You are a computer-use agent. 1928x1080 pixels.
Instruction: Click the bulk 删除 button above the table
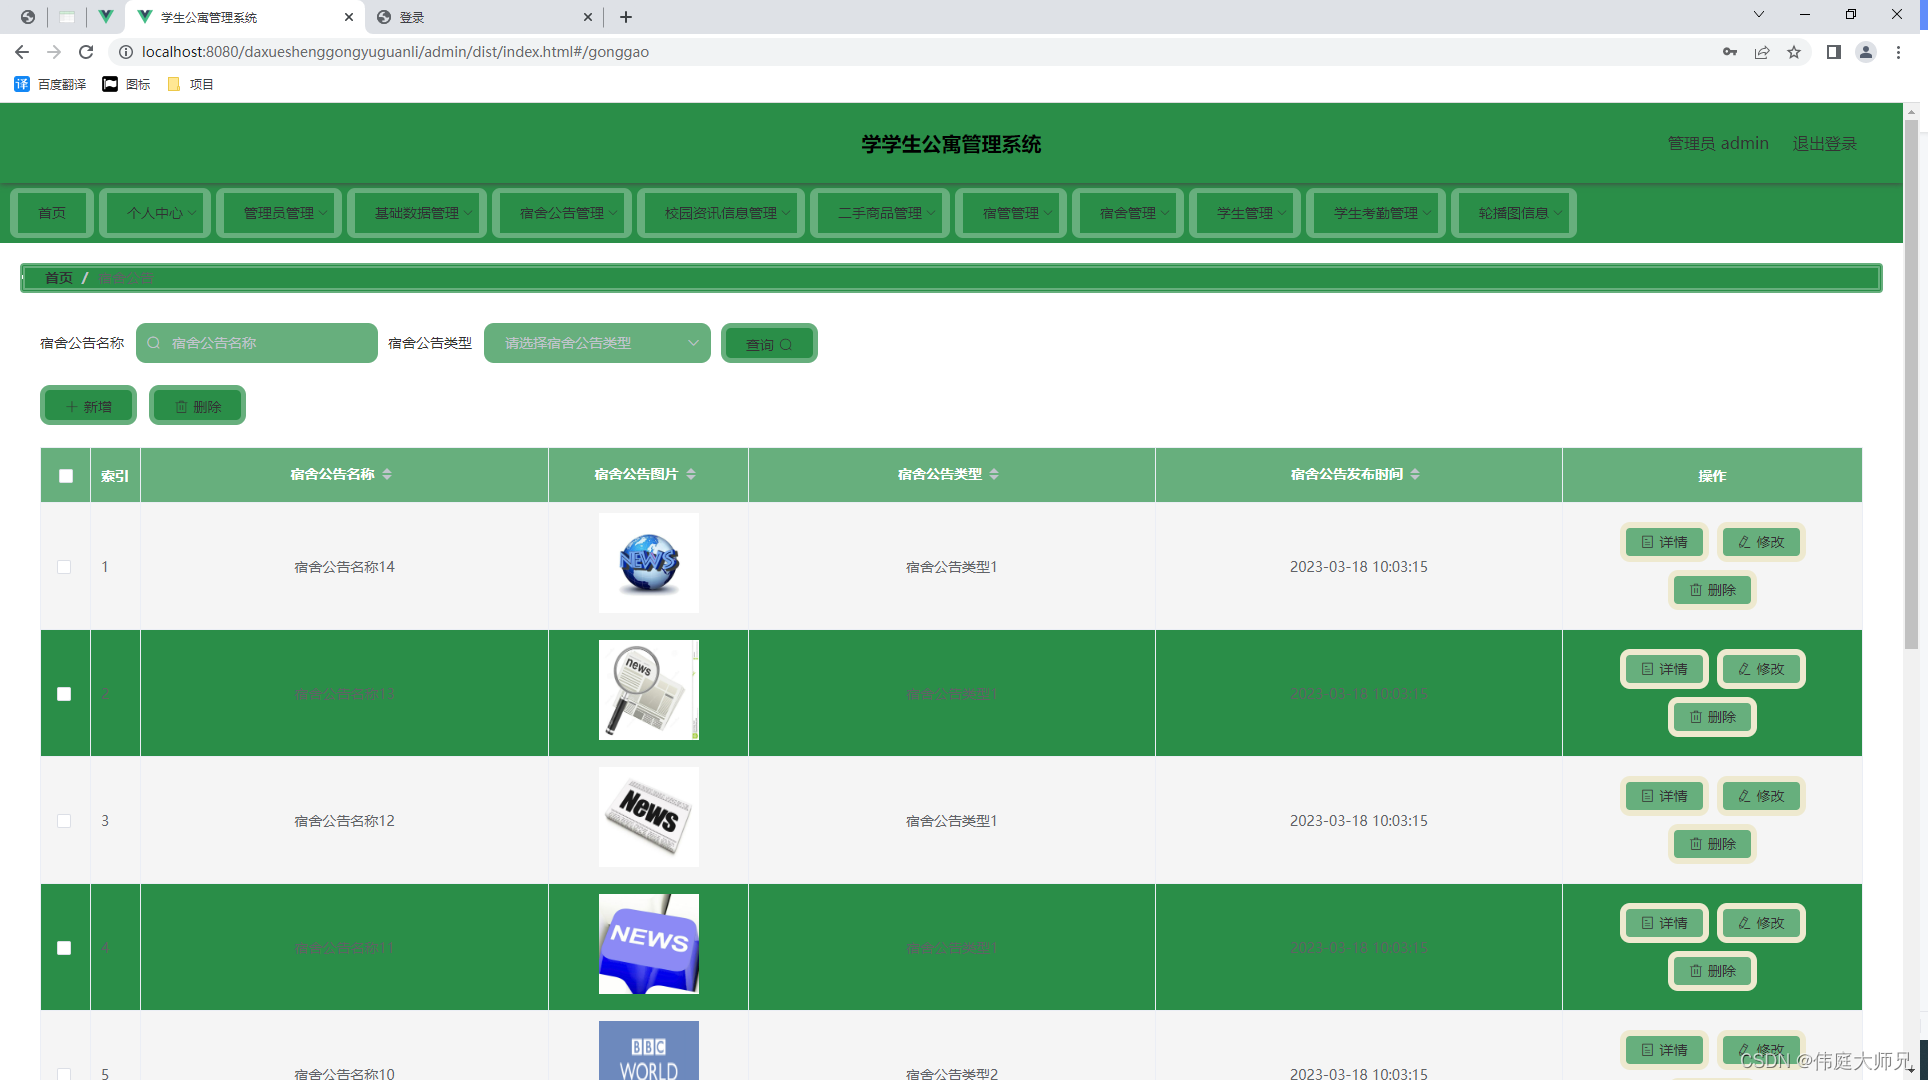(197, 406)
